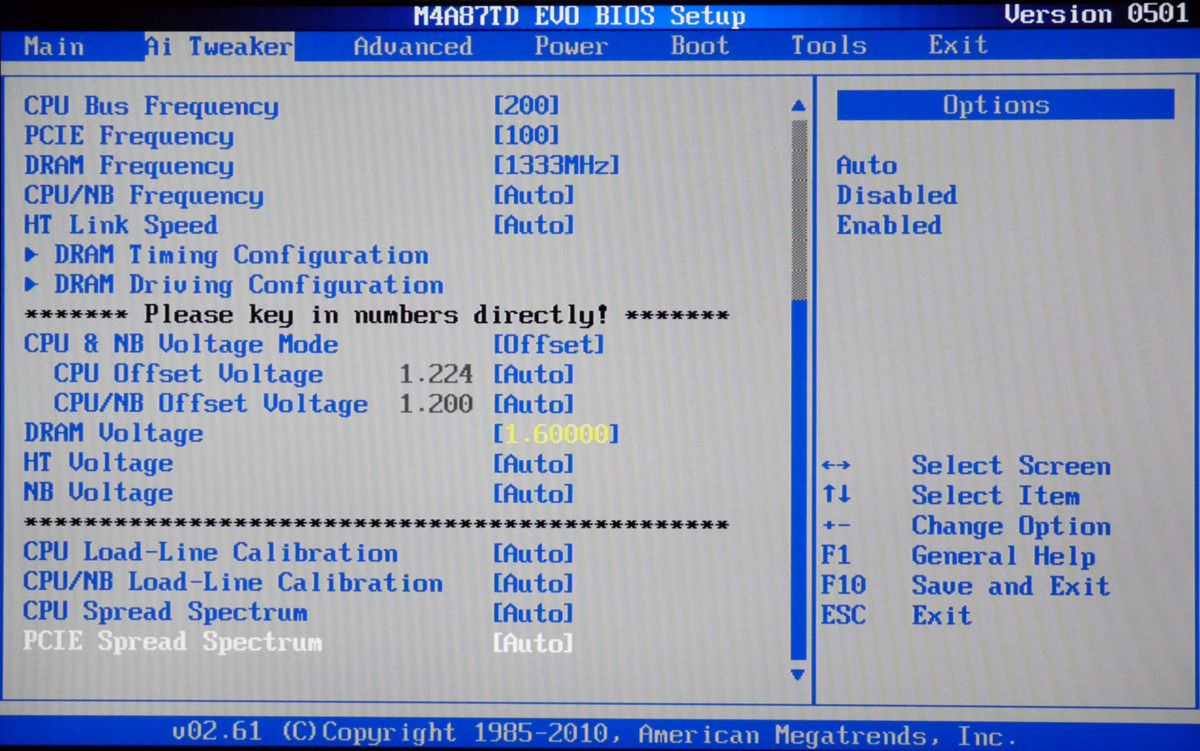Select the CPU Offset Voltage label
Viewport: 1200px width, 751px height.
(x=189, y=375)
